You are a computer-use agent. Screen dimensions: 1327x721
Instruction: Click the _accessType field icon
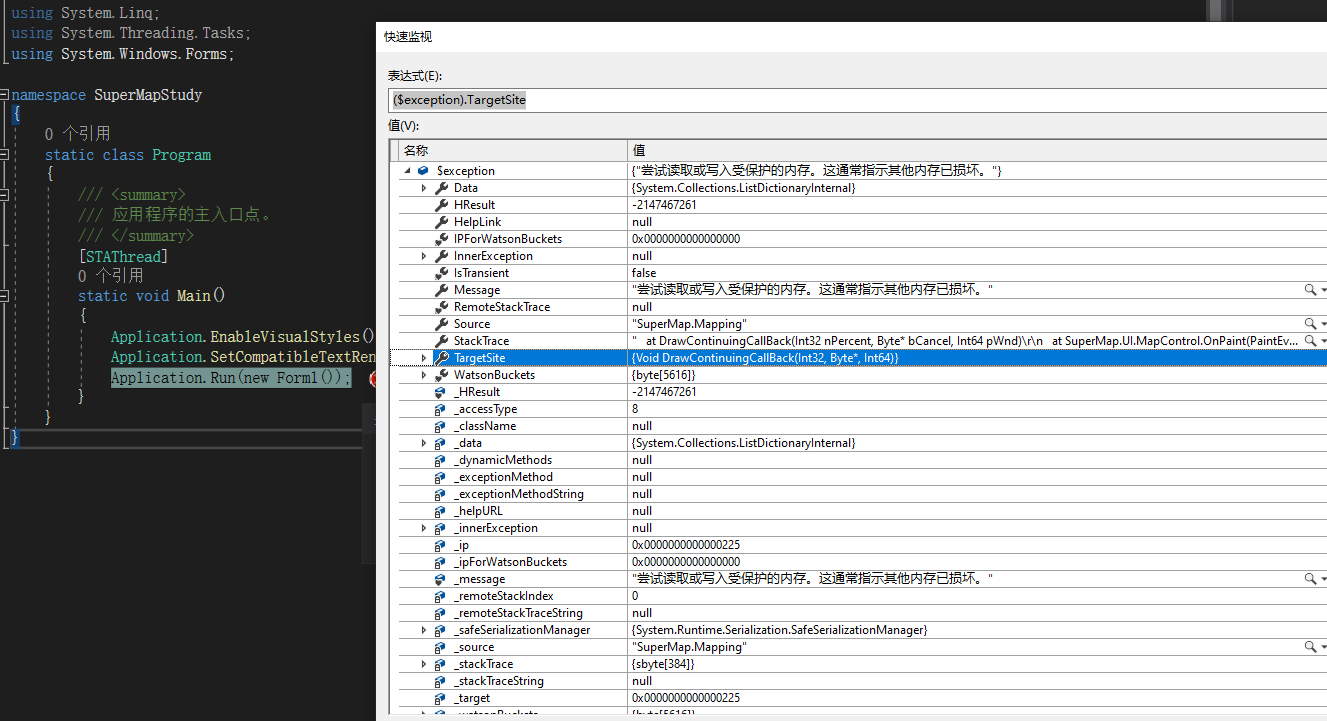[441, 409]
